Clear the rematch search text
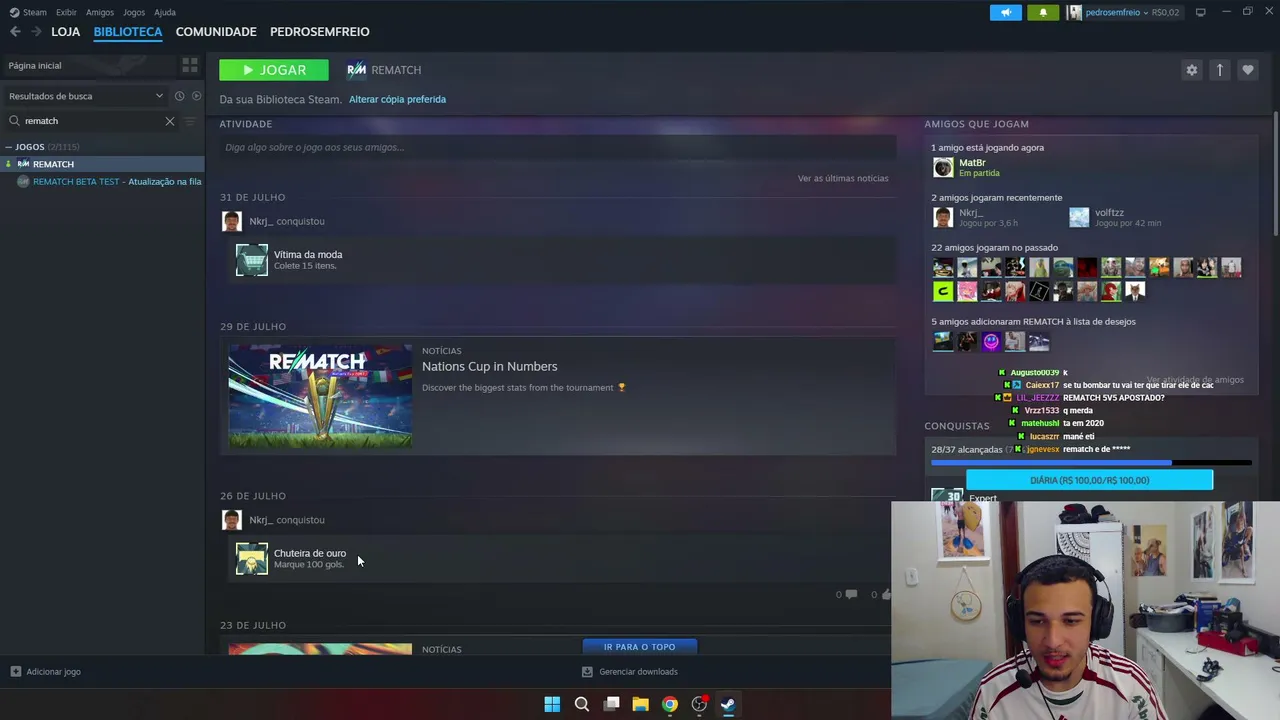1280x720 pixels. tap(170, 121)
